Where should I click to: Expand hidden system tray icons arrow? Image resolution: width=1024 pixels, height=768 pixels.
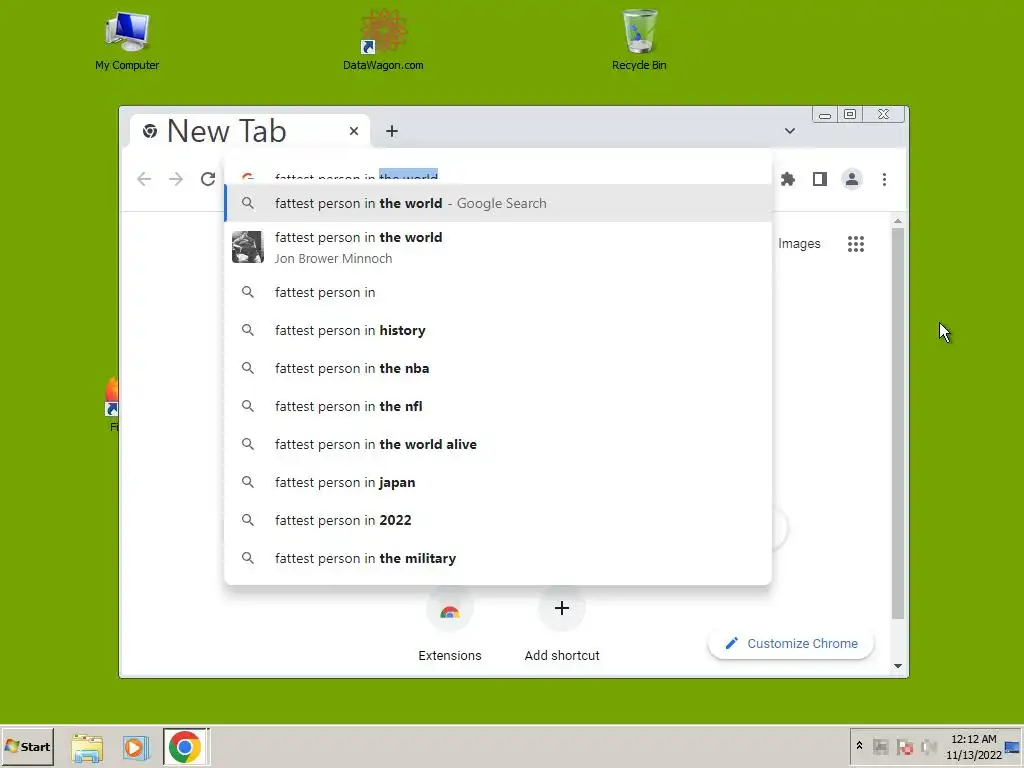859,746
